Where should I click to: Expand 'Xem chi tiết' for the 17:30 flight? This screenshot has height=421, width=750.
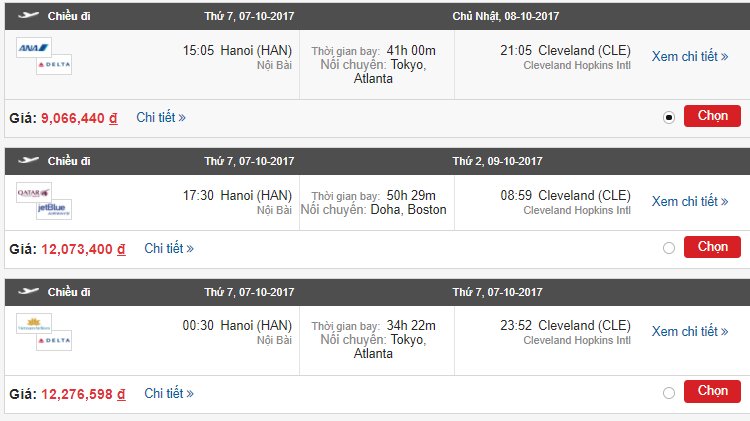(690, 202)
